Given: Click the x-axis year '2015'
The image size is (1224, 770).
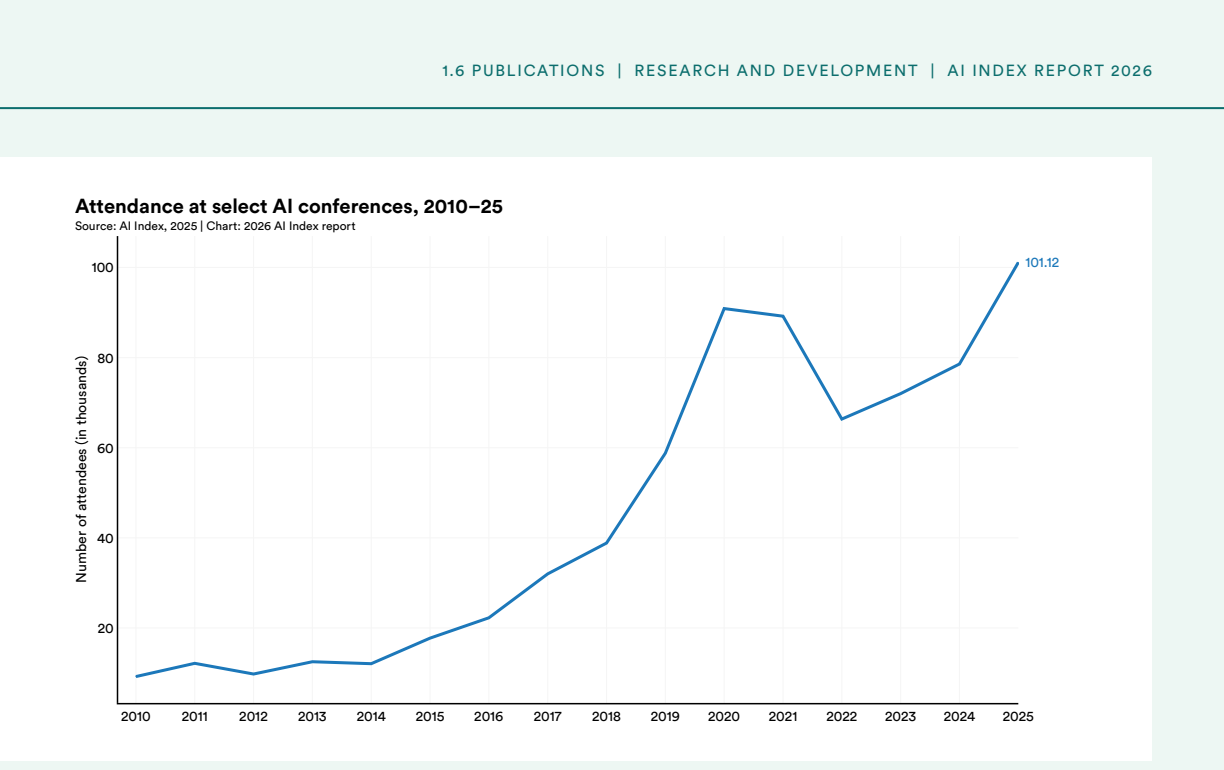Looking at the screenshot, I should 430,717.
